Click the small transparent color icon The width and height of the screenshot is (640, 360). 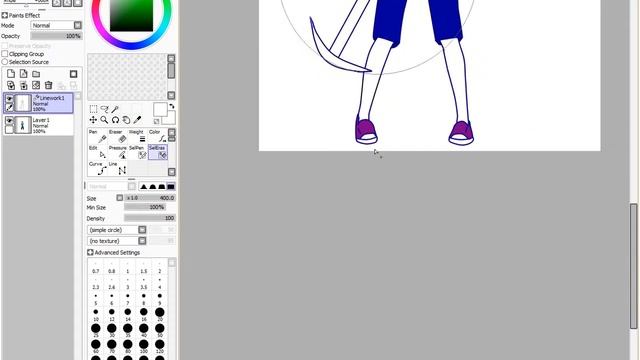click(x=156, y=122)
